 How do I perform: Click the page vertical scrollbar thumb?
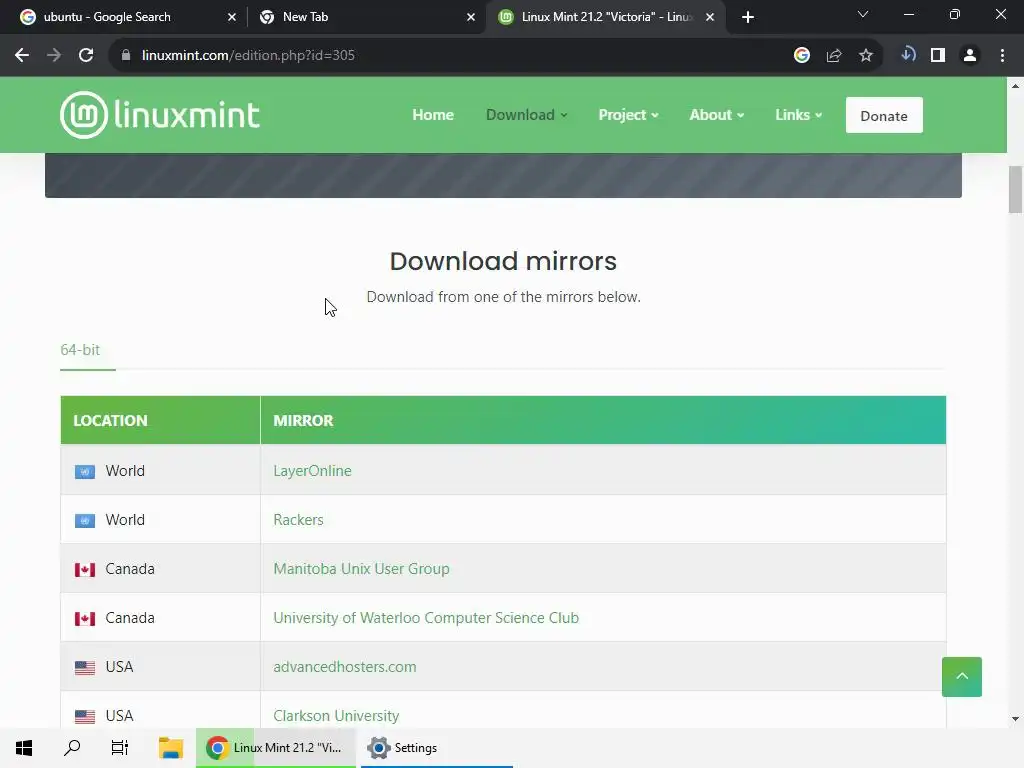pyautogui.click(x=1015, y=189)
